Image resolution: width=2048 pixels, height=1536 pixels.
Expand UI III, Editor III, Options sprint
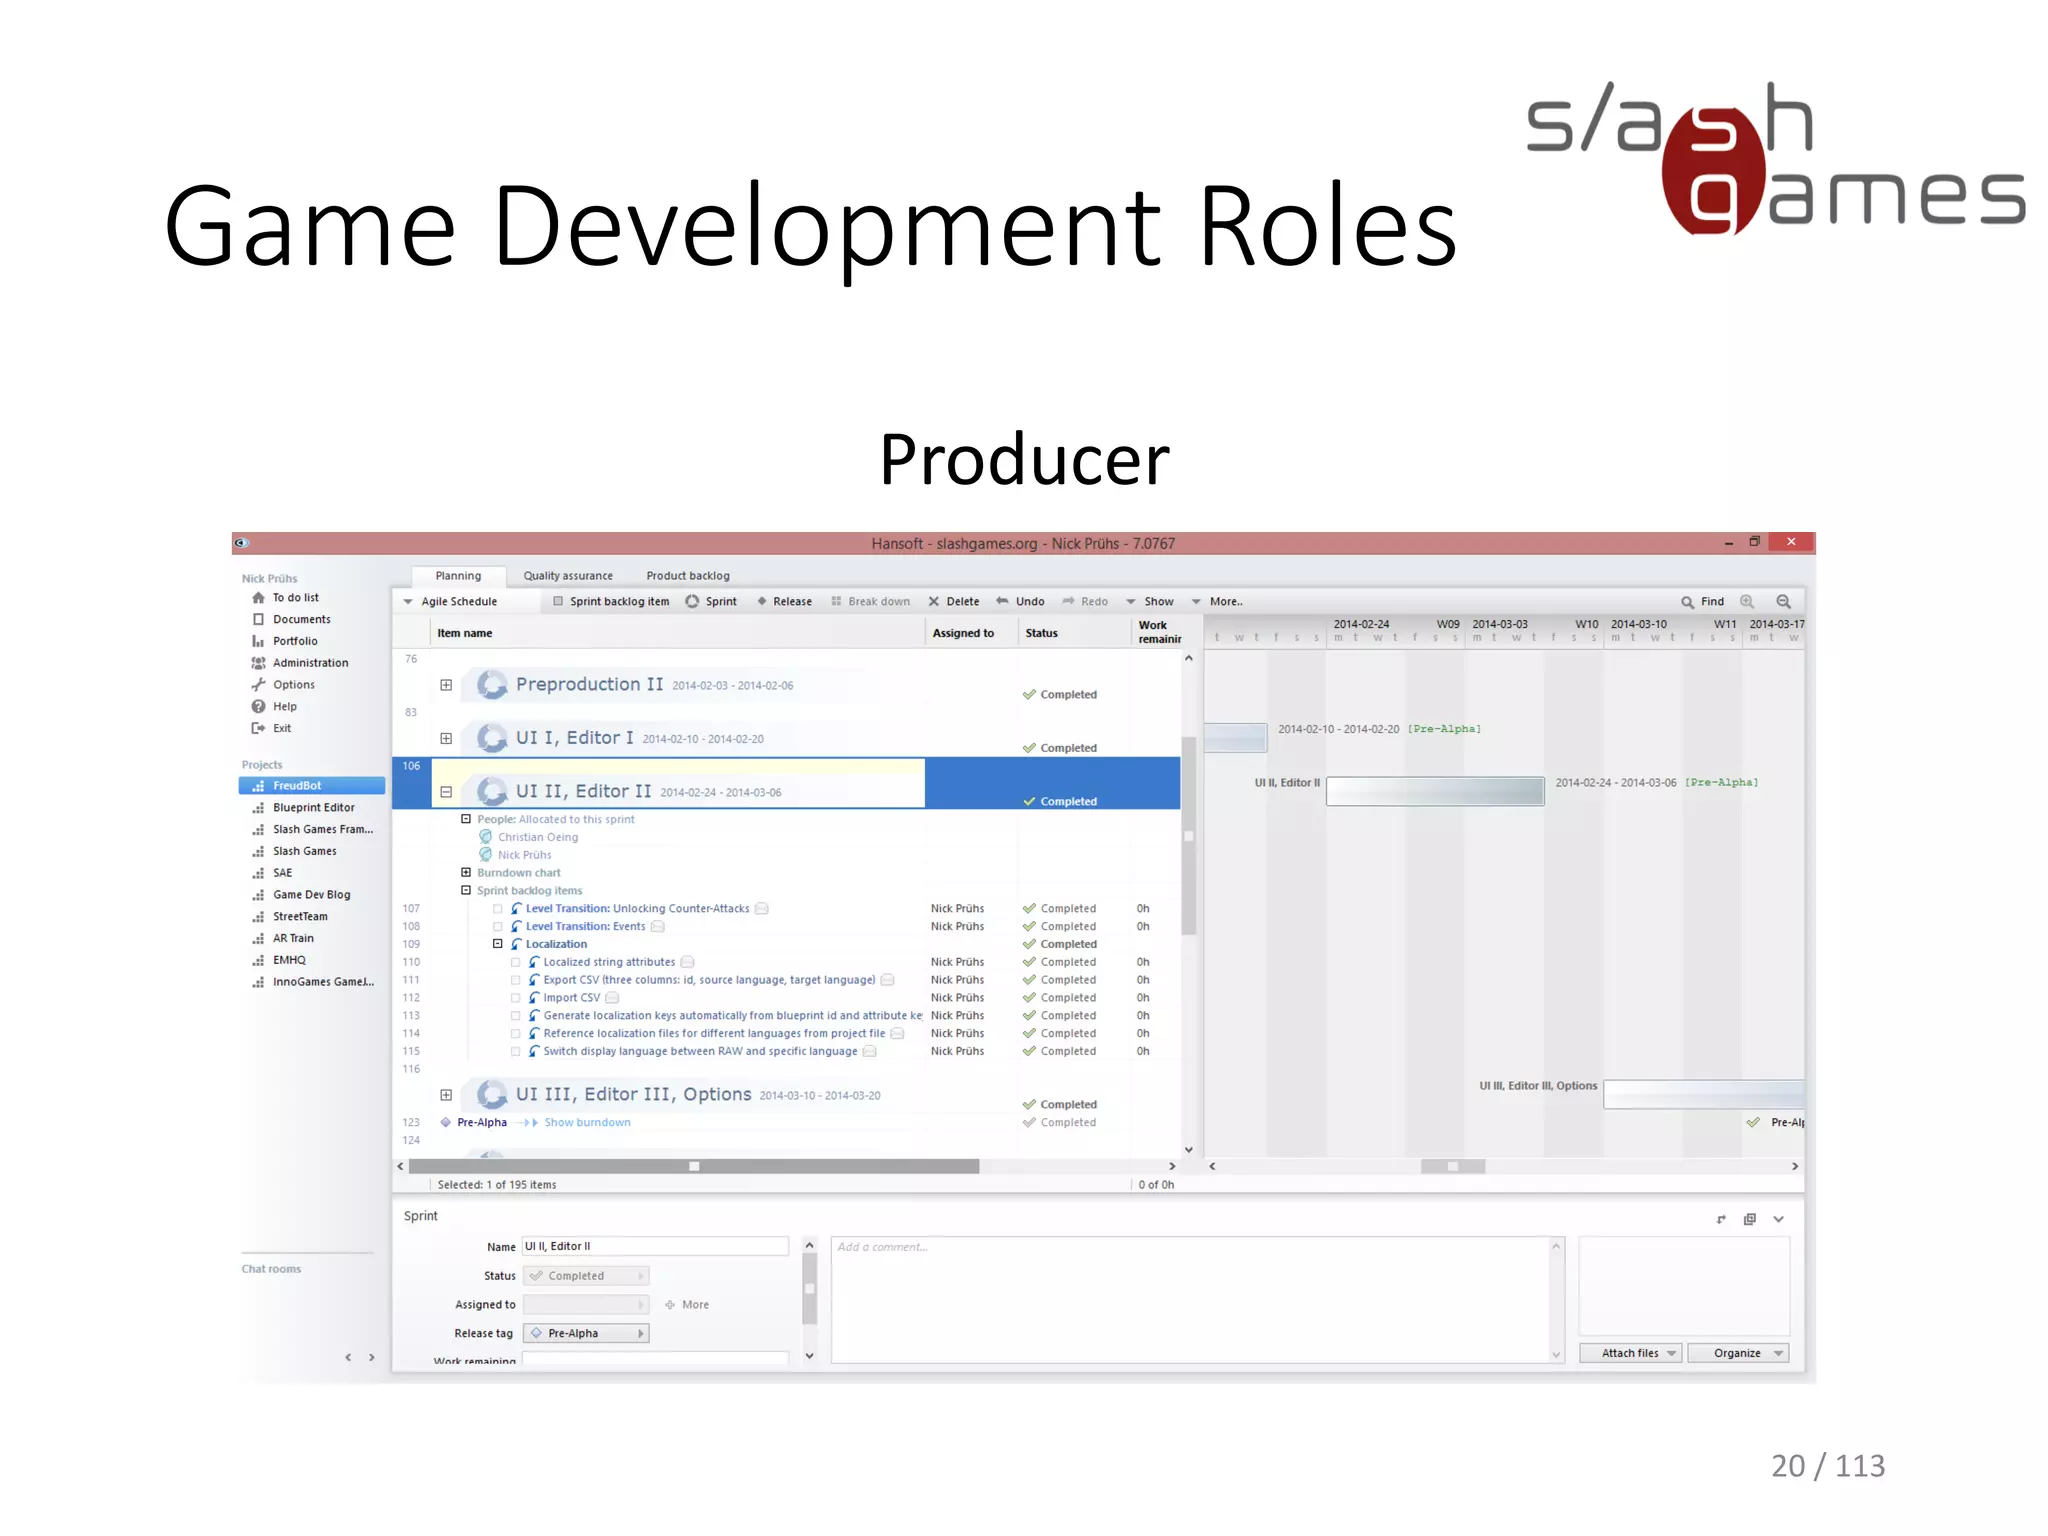(x=446, y=1095)
